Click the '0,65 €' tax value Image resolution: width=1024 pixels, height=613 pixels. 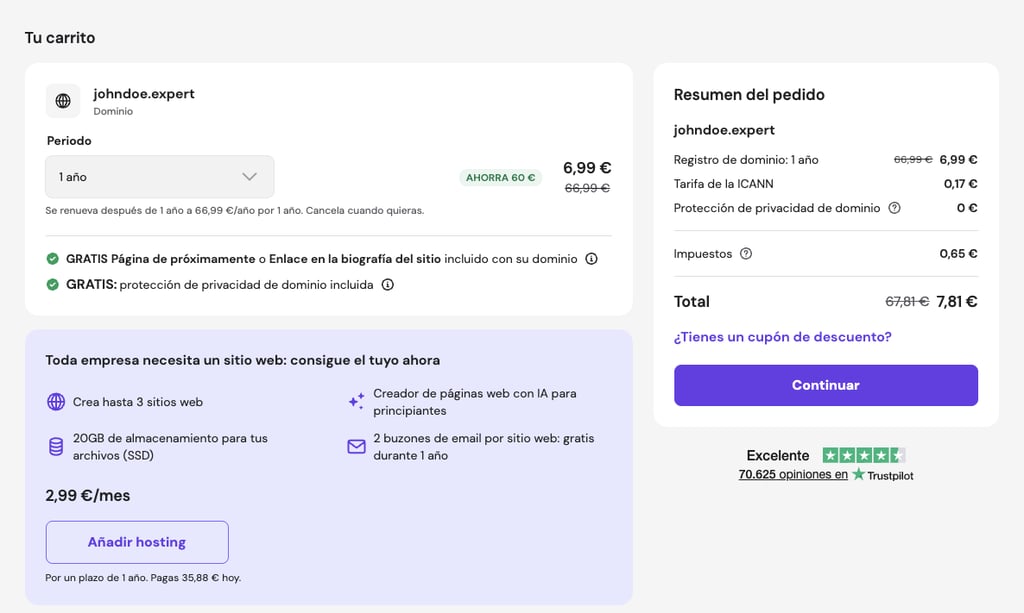coord(958,254)
